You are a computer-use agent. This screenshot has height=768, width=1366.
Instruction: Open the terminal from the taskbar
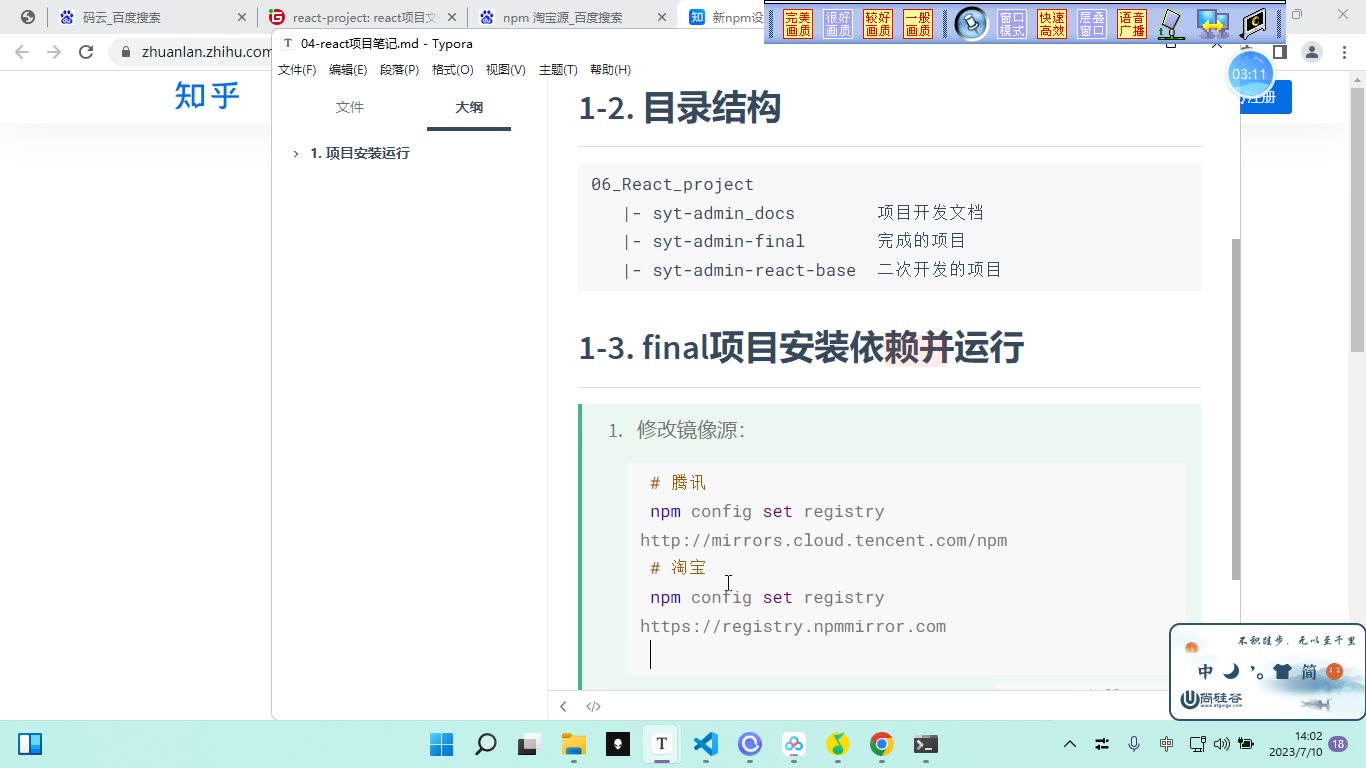click(x=925, y=744)
